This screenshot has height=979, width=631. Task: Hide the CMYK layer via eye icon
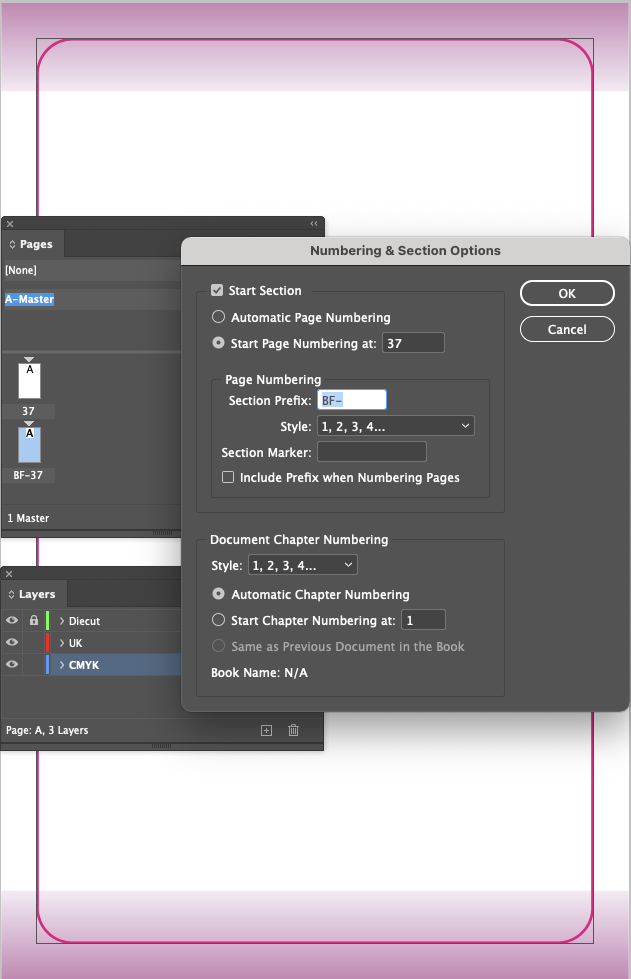pyautogui.click(x=12, y=664)
